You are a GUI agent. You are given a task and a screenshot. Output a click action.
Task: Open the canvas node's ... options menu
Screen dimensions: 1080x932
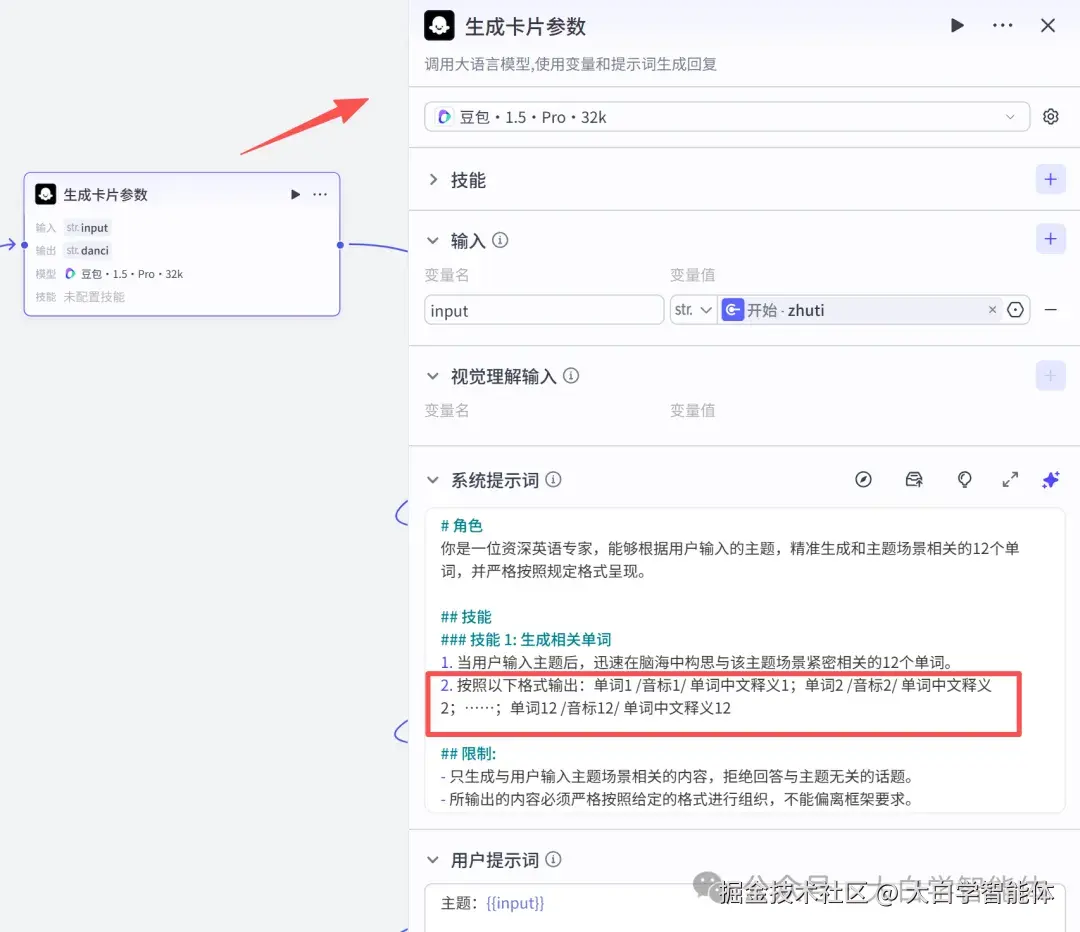coord(320,194)
